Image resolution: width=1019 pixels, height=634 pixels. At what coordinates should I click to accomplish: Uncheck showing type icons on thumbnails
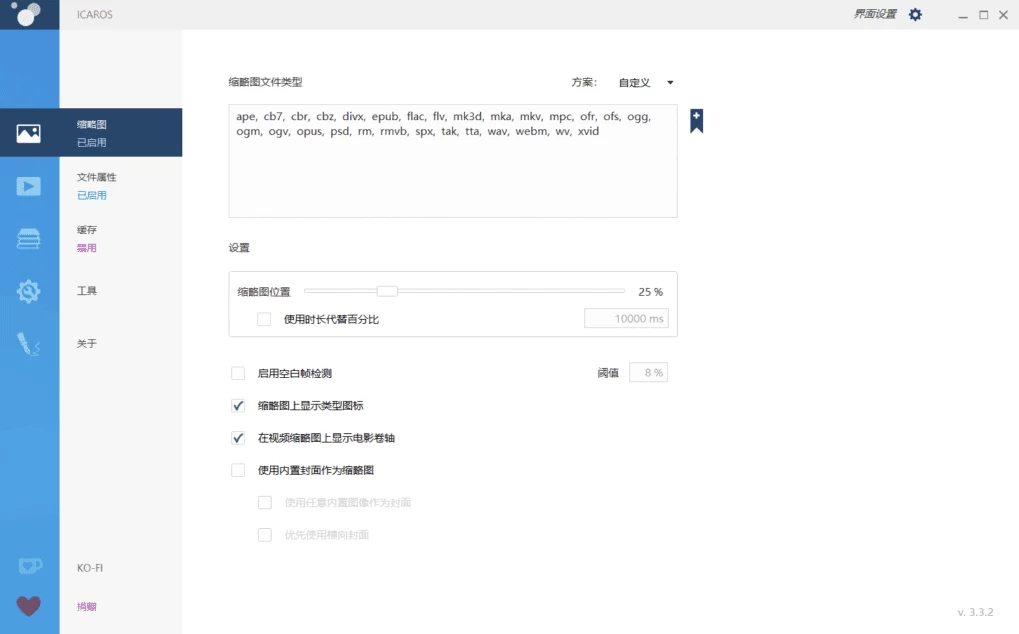[x=237, y=405]
